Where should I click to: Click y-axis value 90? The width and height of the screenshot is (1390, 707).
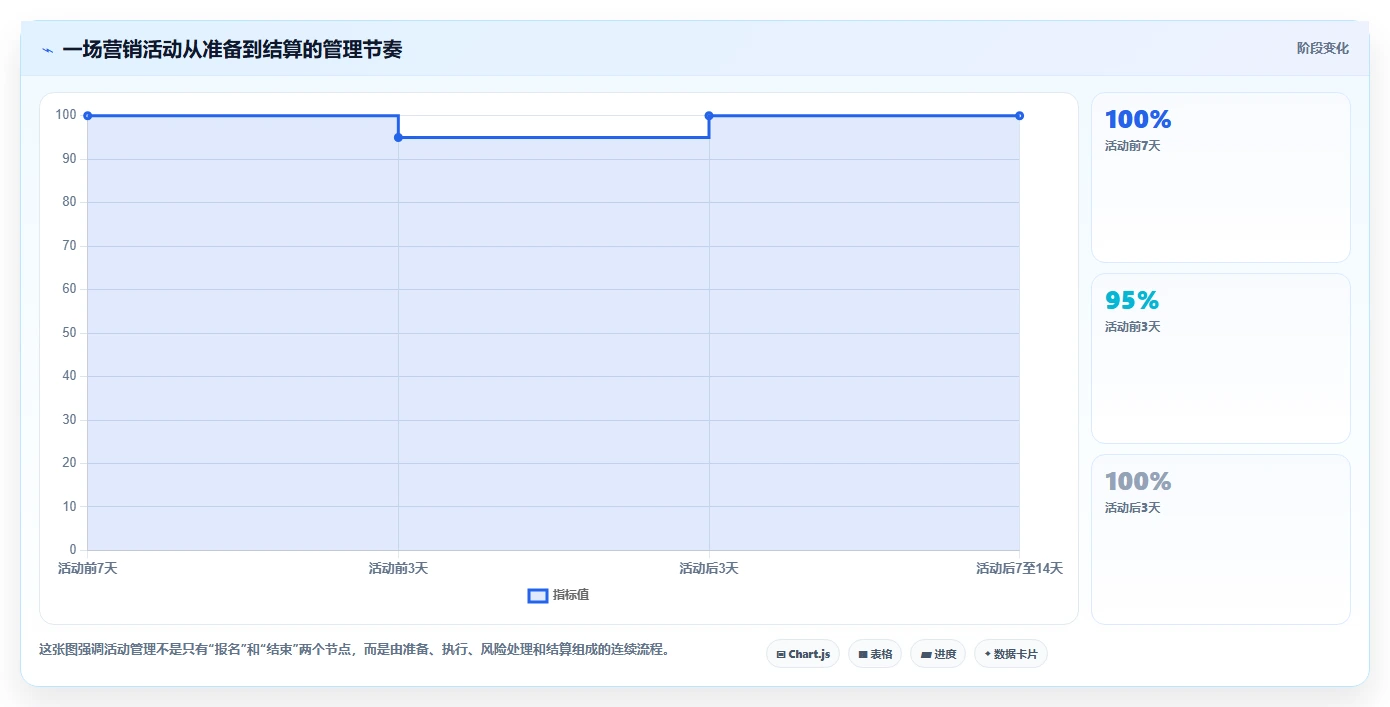(x=69, y=158)
